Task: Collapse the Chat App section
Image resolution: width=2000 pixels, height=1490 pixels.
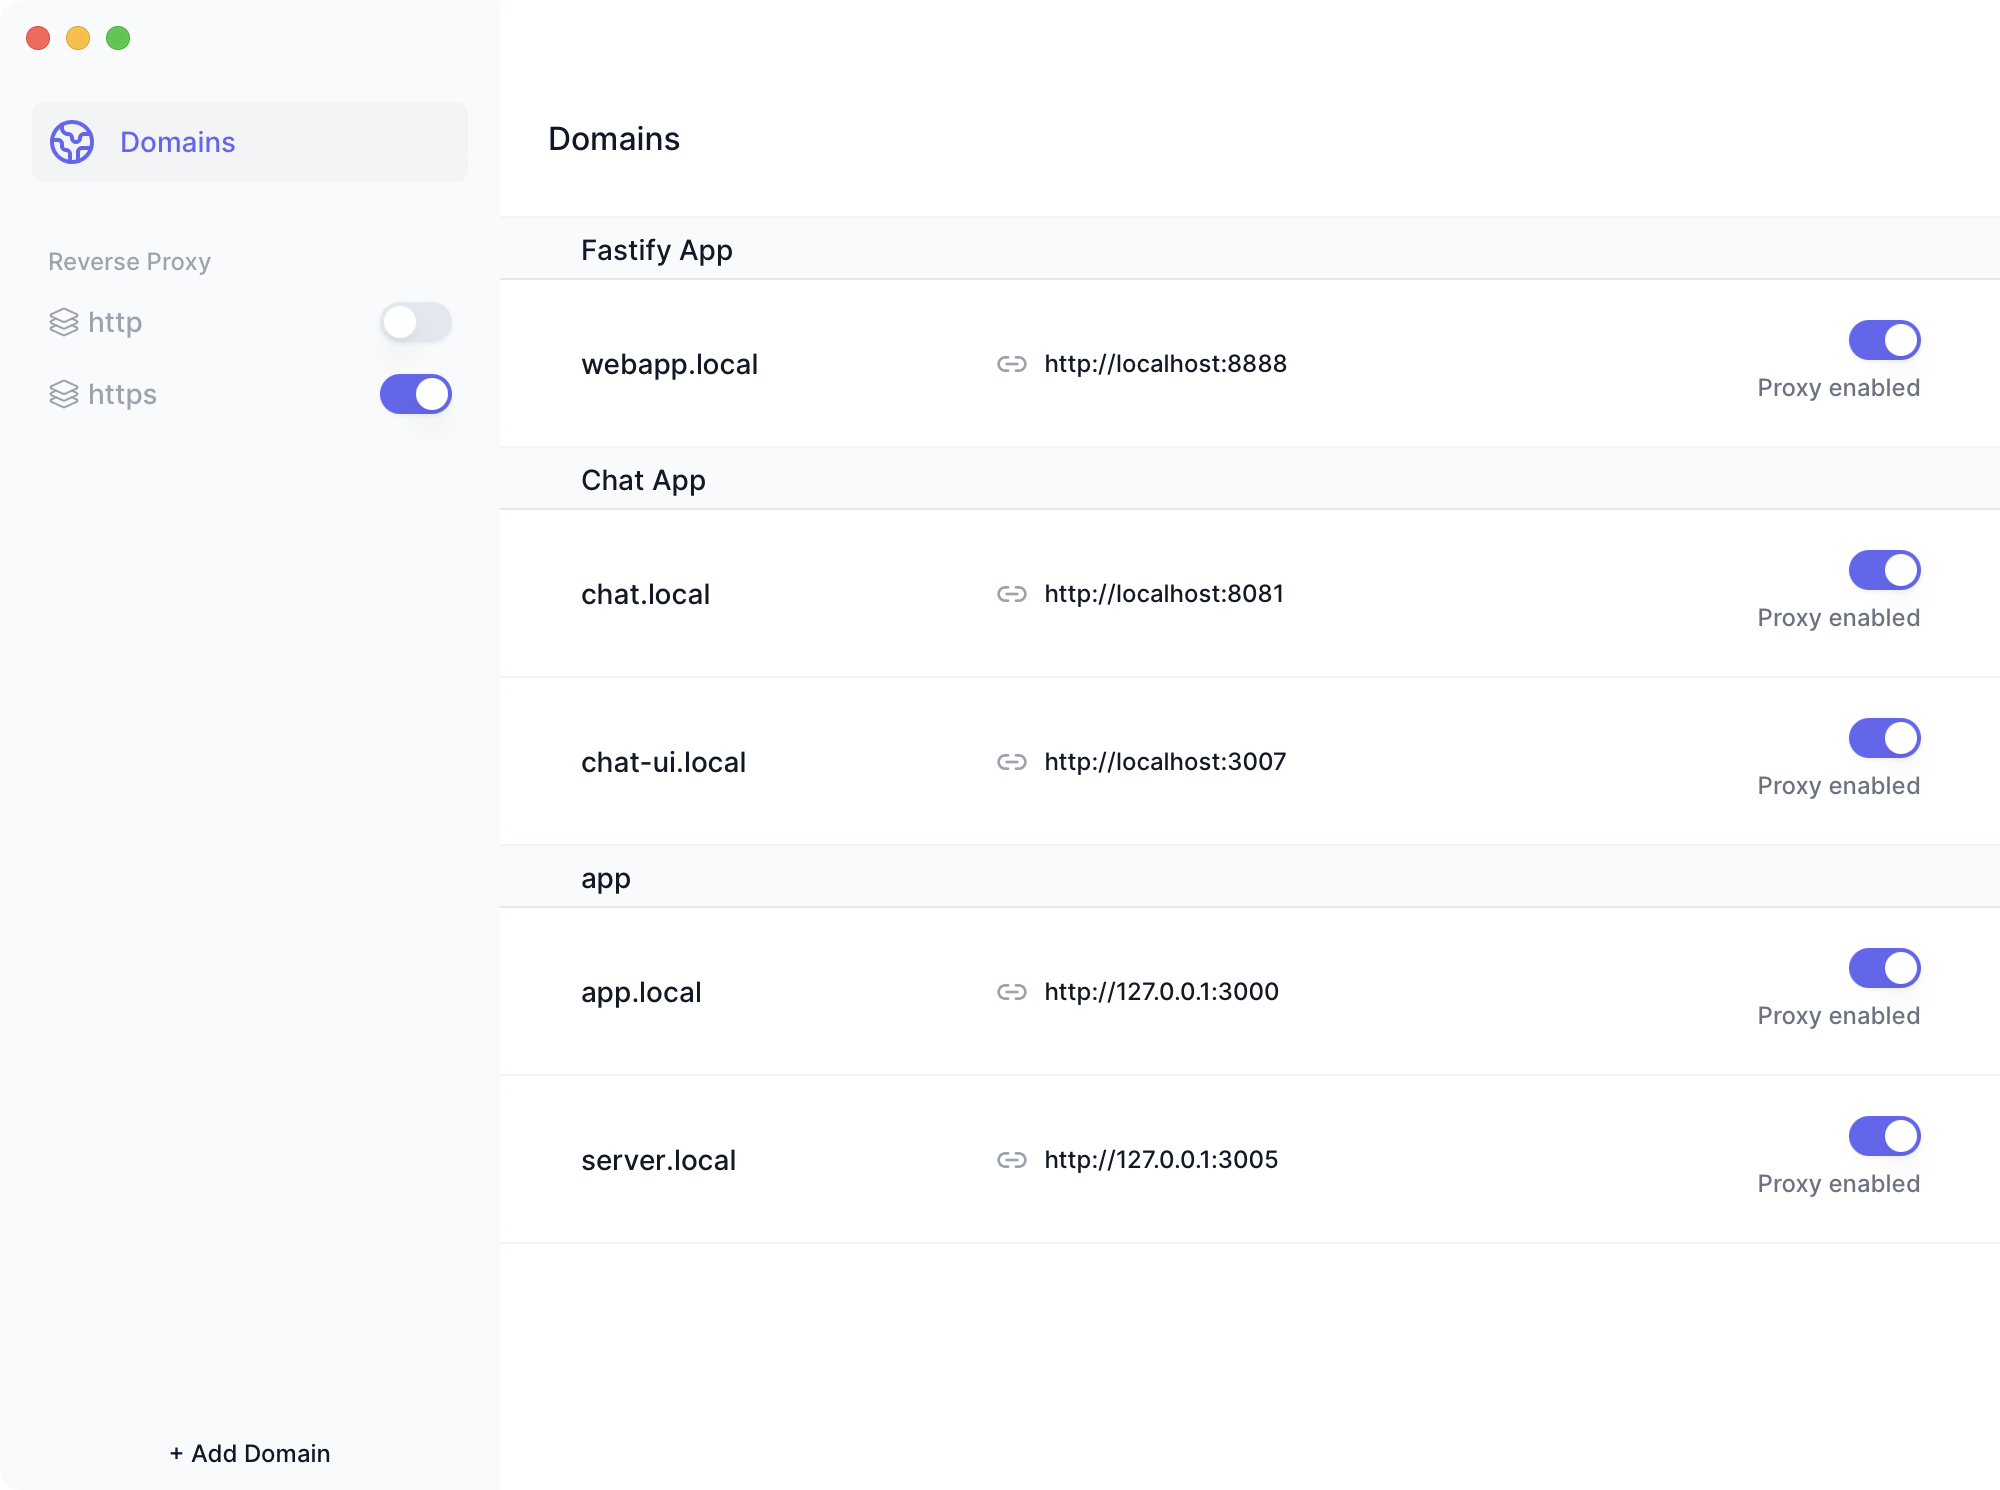Action: (644, 479)
